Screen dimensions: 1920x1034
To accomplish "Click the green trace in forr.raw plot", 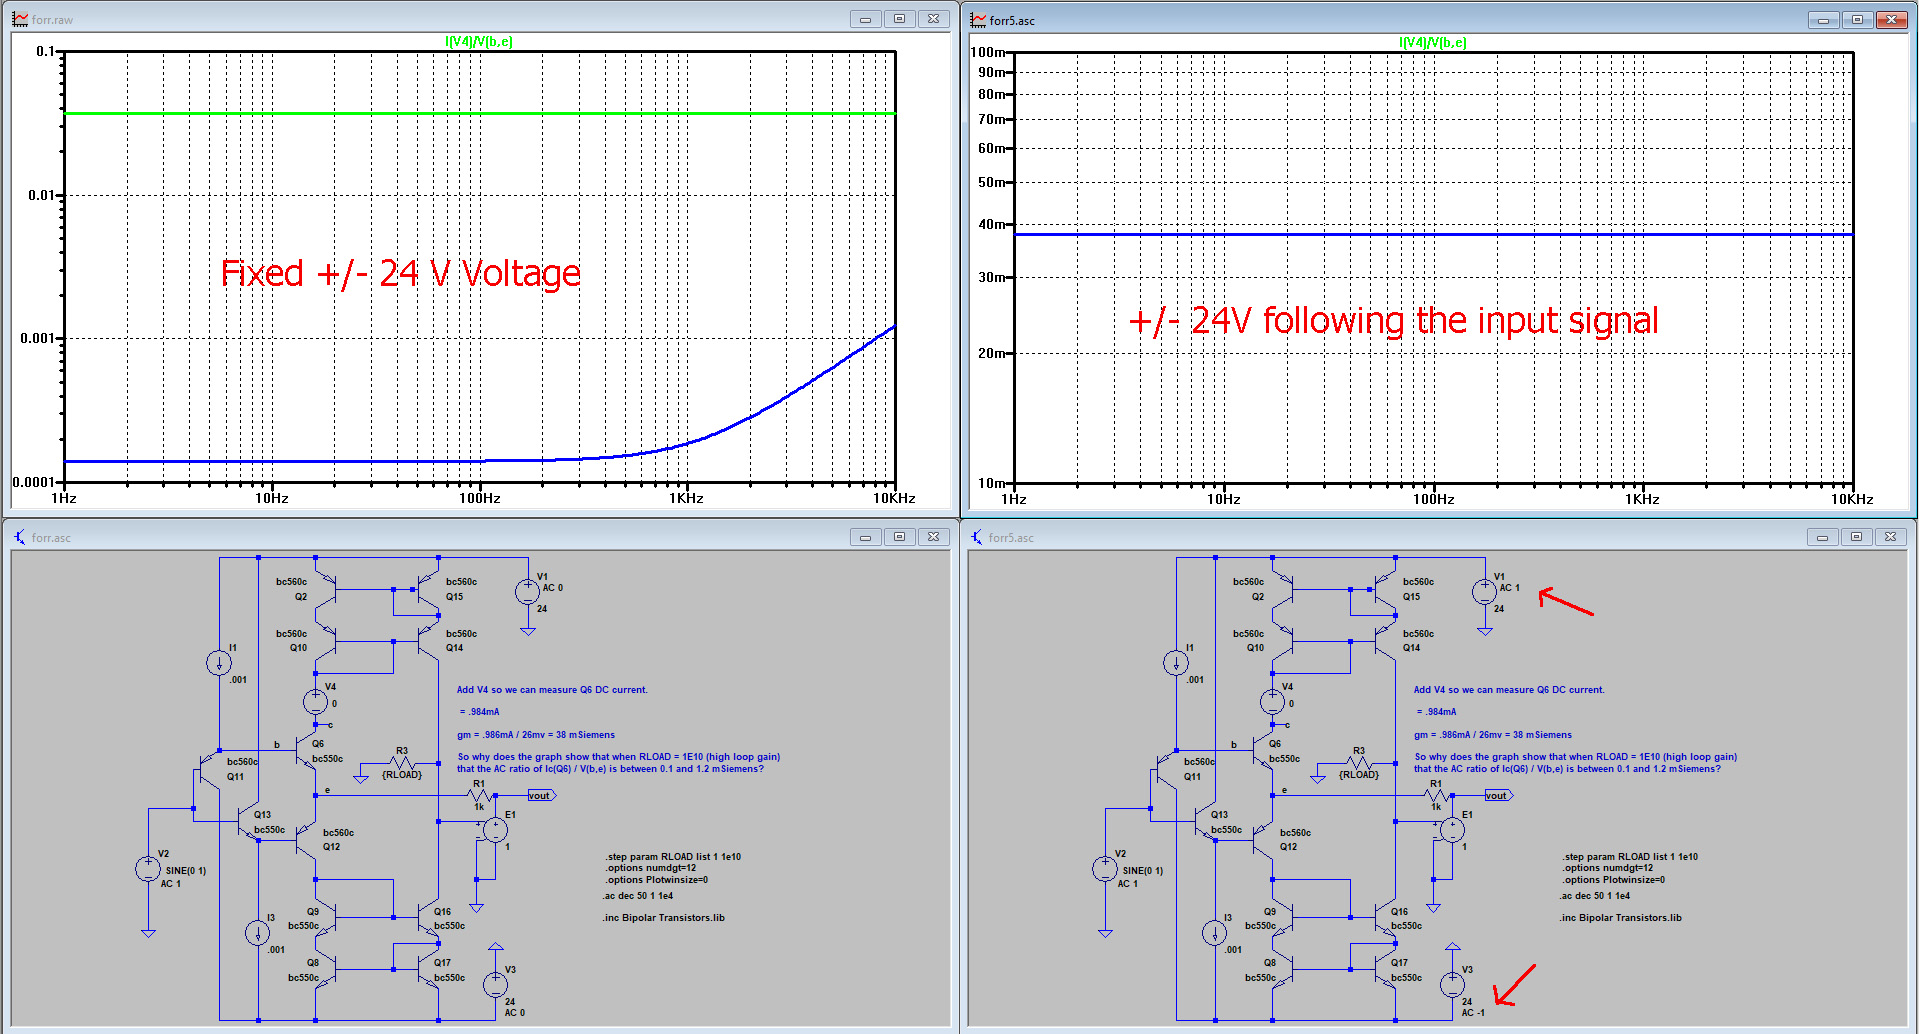I will [x=479, y=113].
